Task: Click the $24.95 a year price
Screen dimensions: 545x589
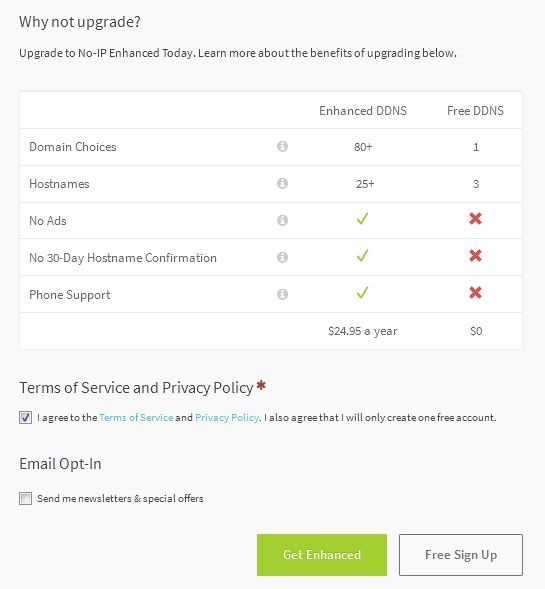Action: point(363,331)
